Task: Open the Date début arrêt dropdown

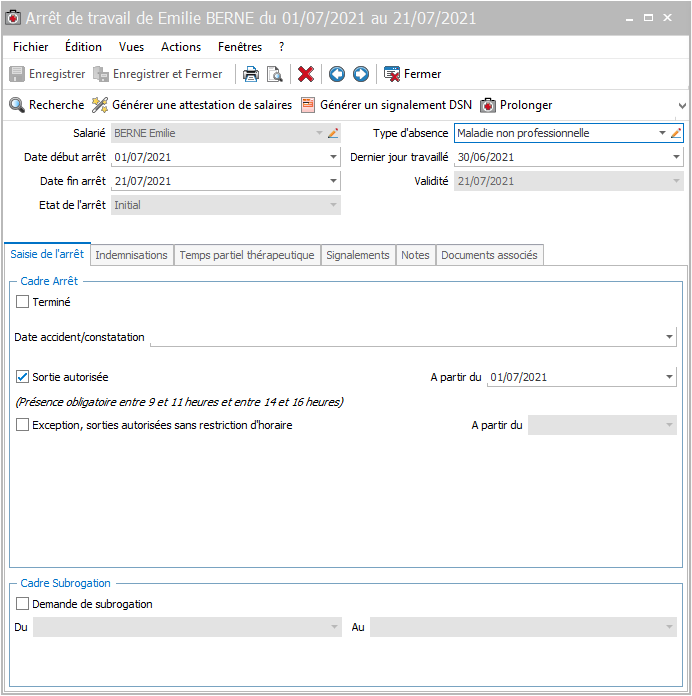Action: tap(333, 157)
